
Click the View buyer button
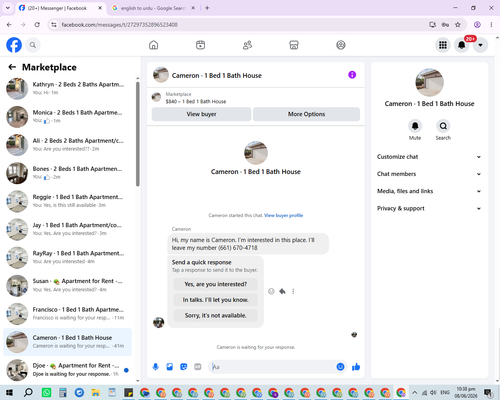tap(201, 114)
